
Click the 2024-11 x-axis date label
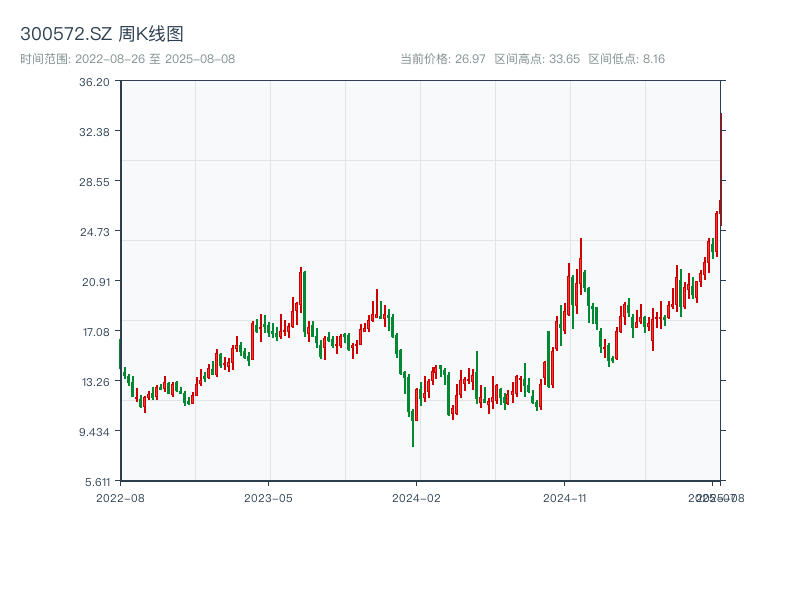click(566, 497)
